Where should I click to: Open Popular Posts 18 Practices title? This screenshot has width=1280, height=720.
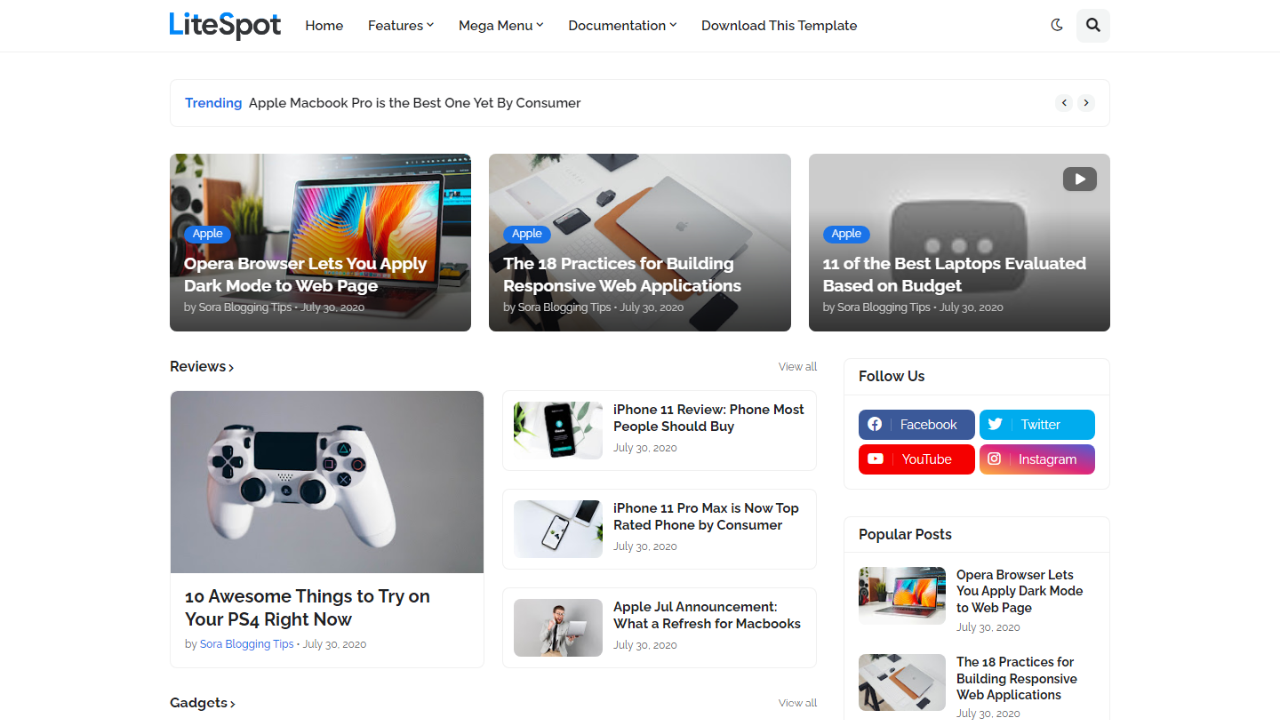click(1017, 678)
